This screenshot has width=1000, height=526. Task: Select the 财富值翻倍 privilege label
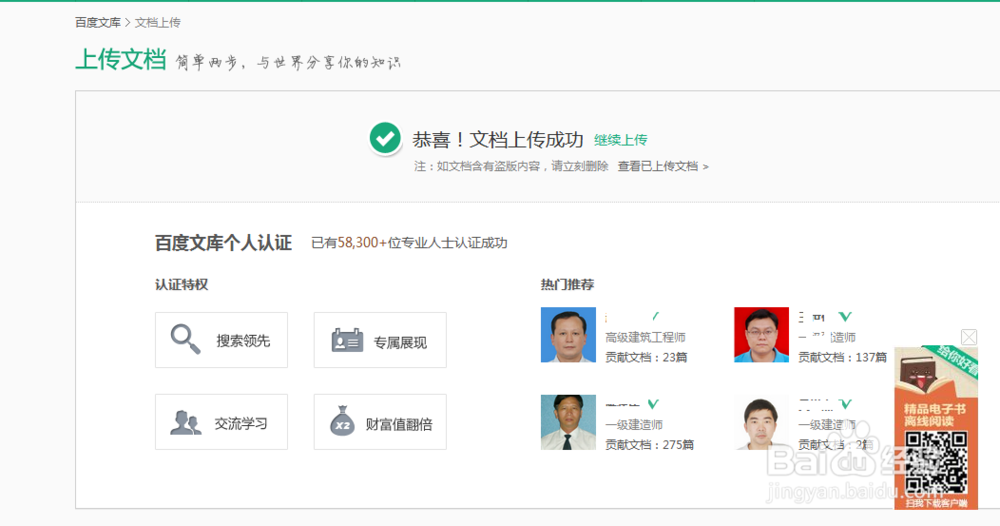(399, 425)
